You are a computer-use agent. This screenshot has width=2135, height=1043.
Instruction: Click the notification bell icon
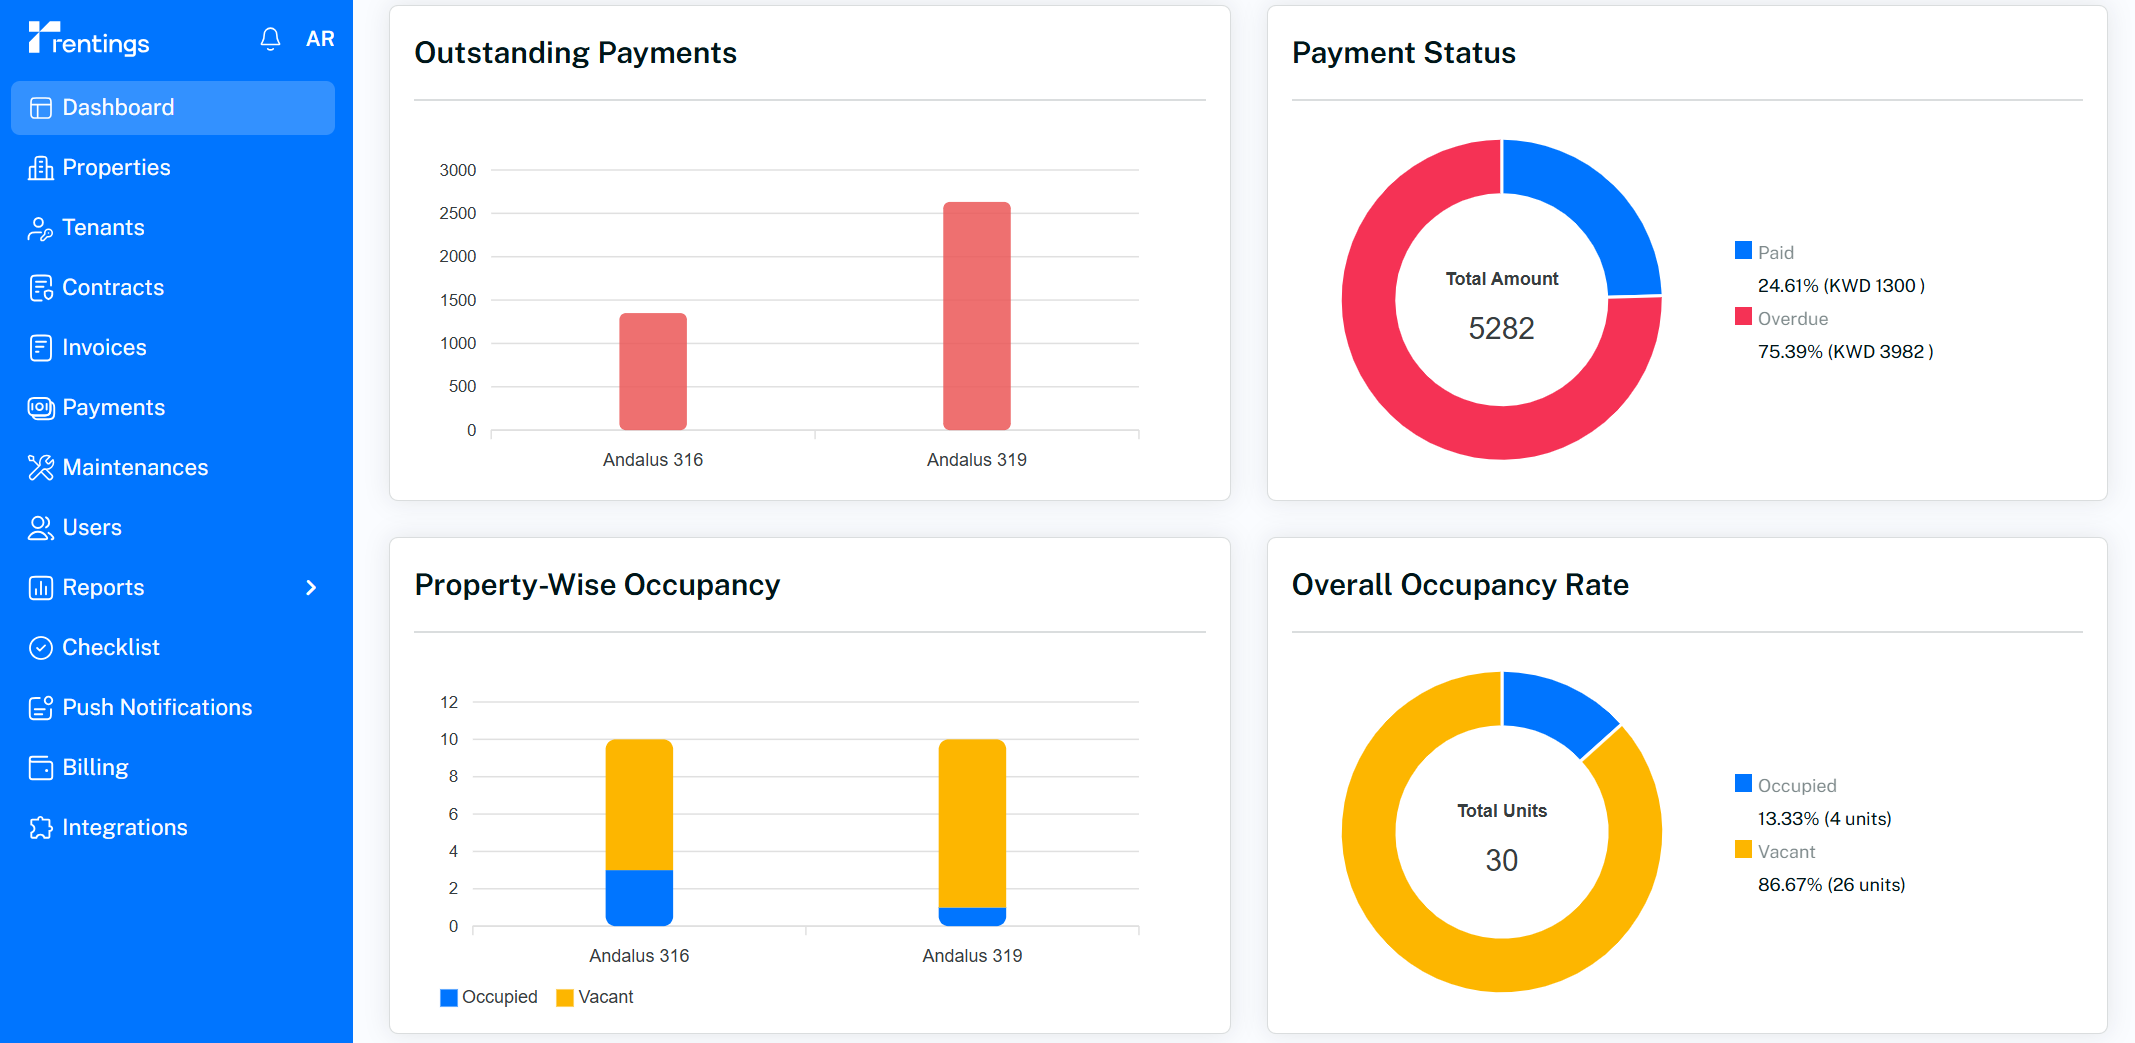270,39
